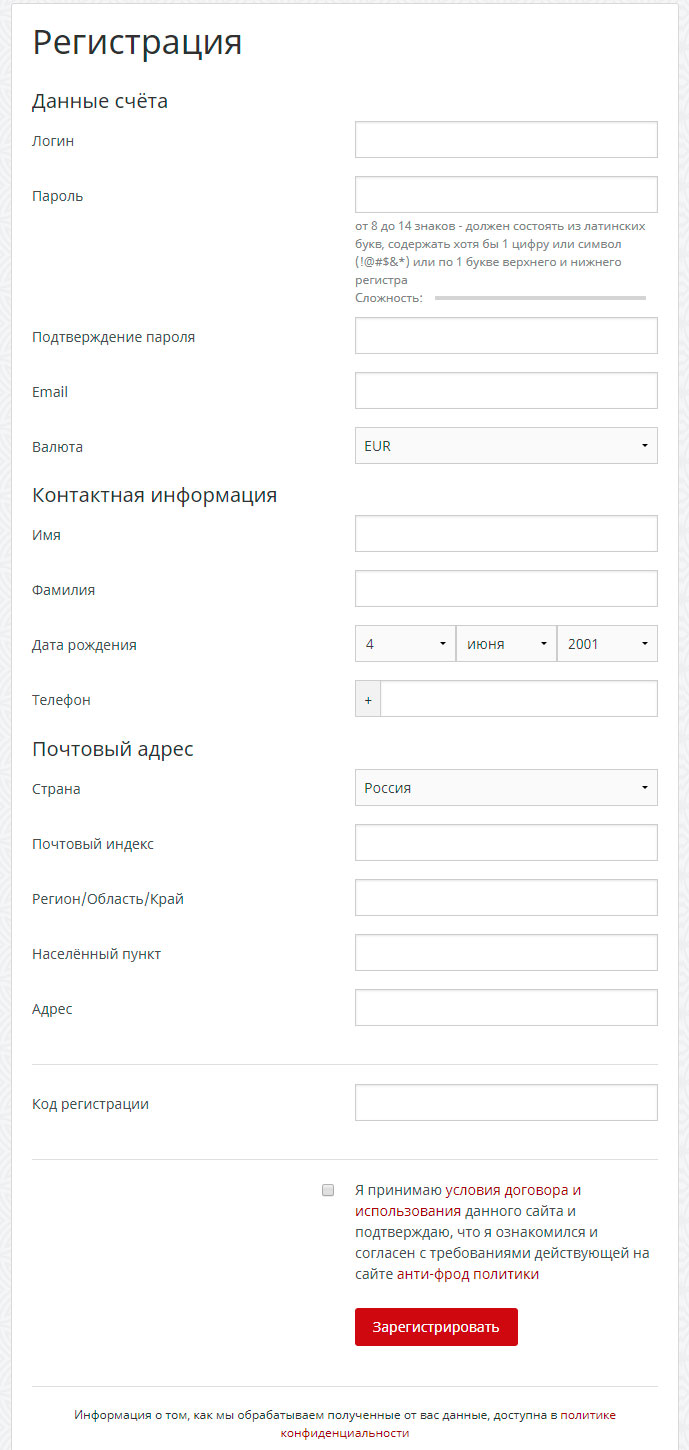
Task: Open the условия договора link
Action: tap(507, 1190)
